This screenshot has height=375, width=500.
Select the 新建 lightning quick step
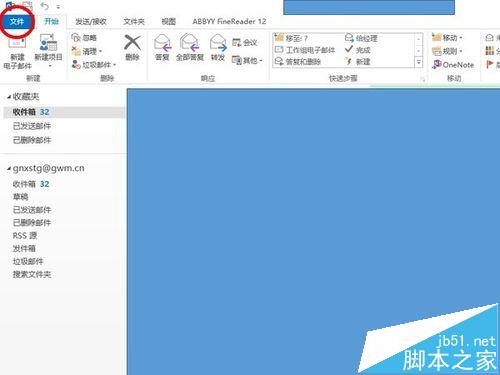pyautogui.click(x=358, y=62)
